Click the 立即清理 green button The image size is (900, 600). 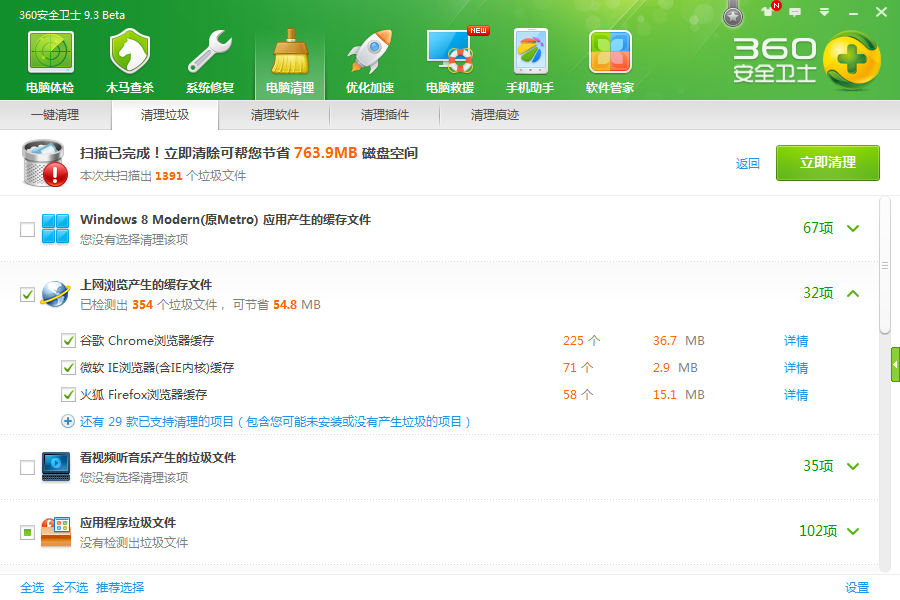click(828, 163)
